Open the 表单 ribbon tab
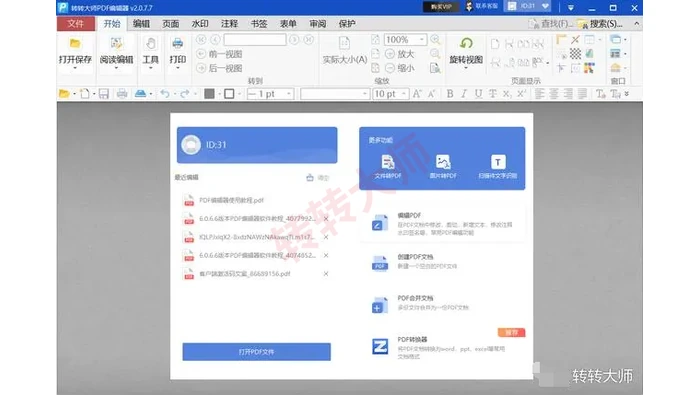The image size is (700, 395). [x=288, y=24]
